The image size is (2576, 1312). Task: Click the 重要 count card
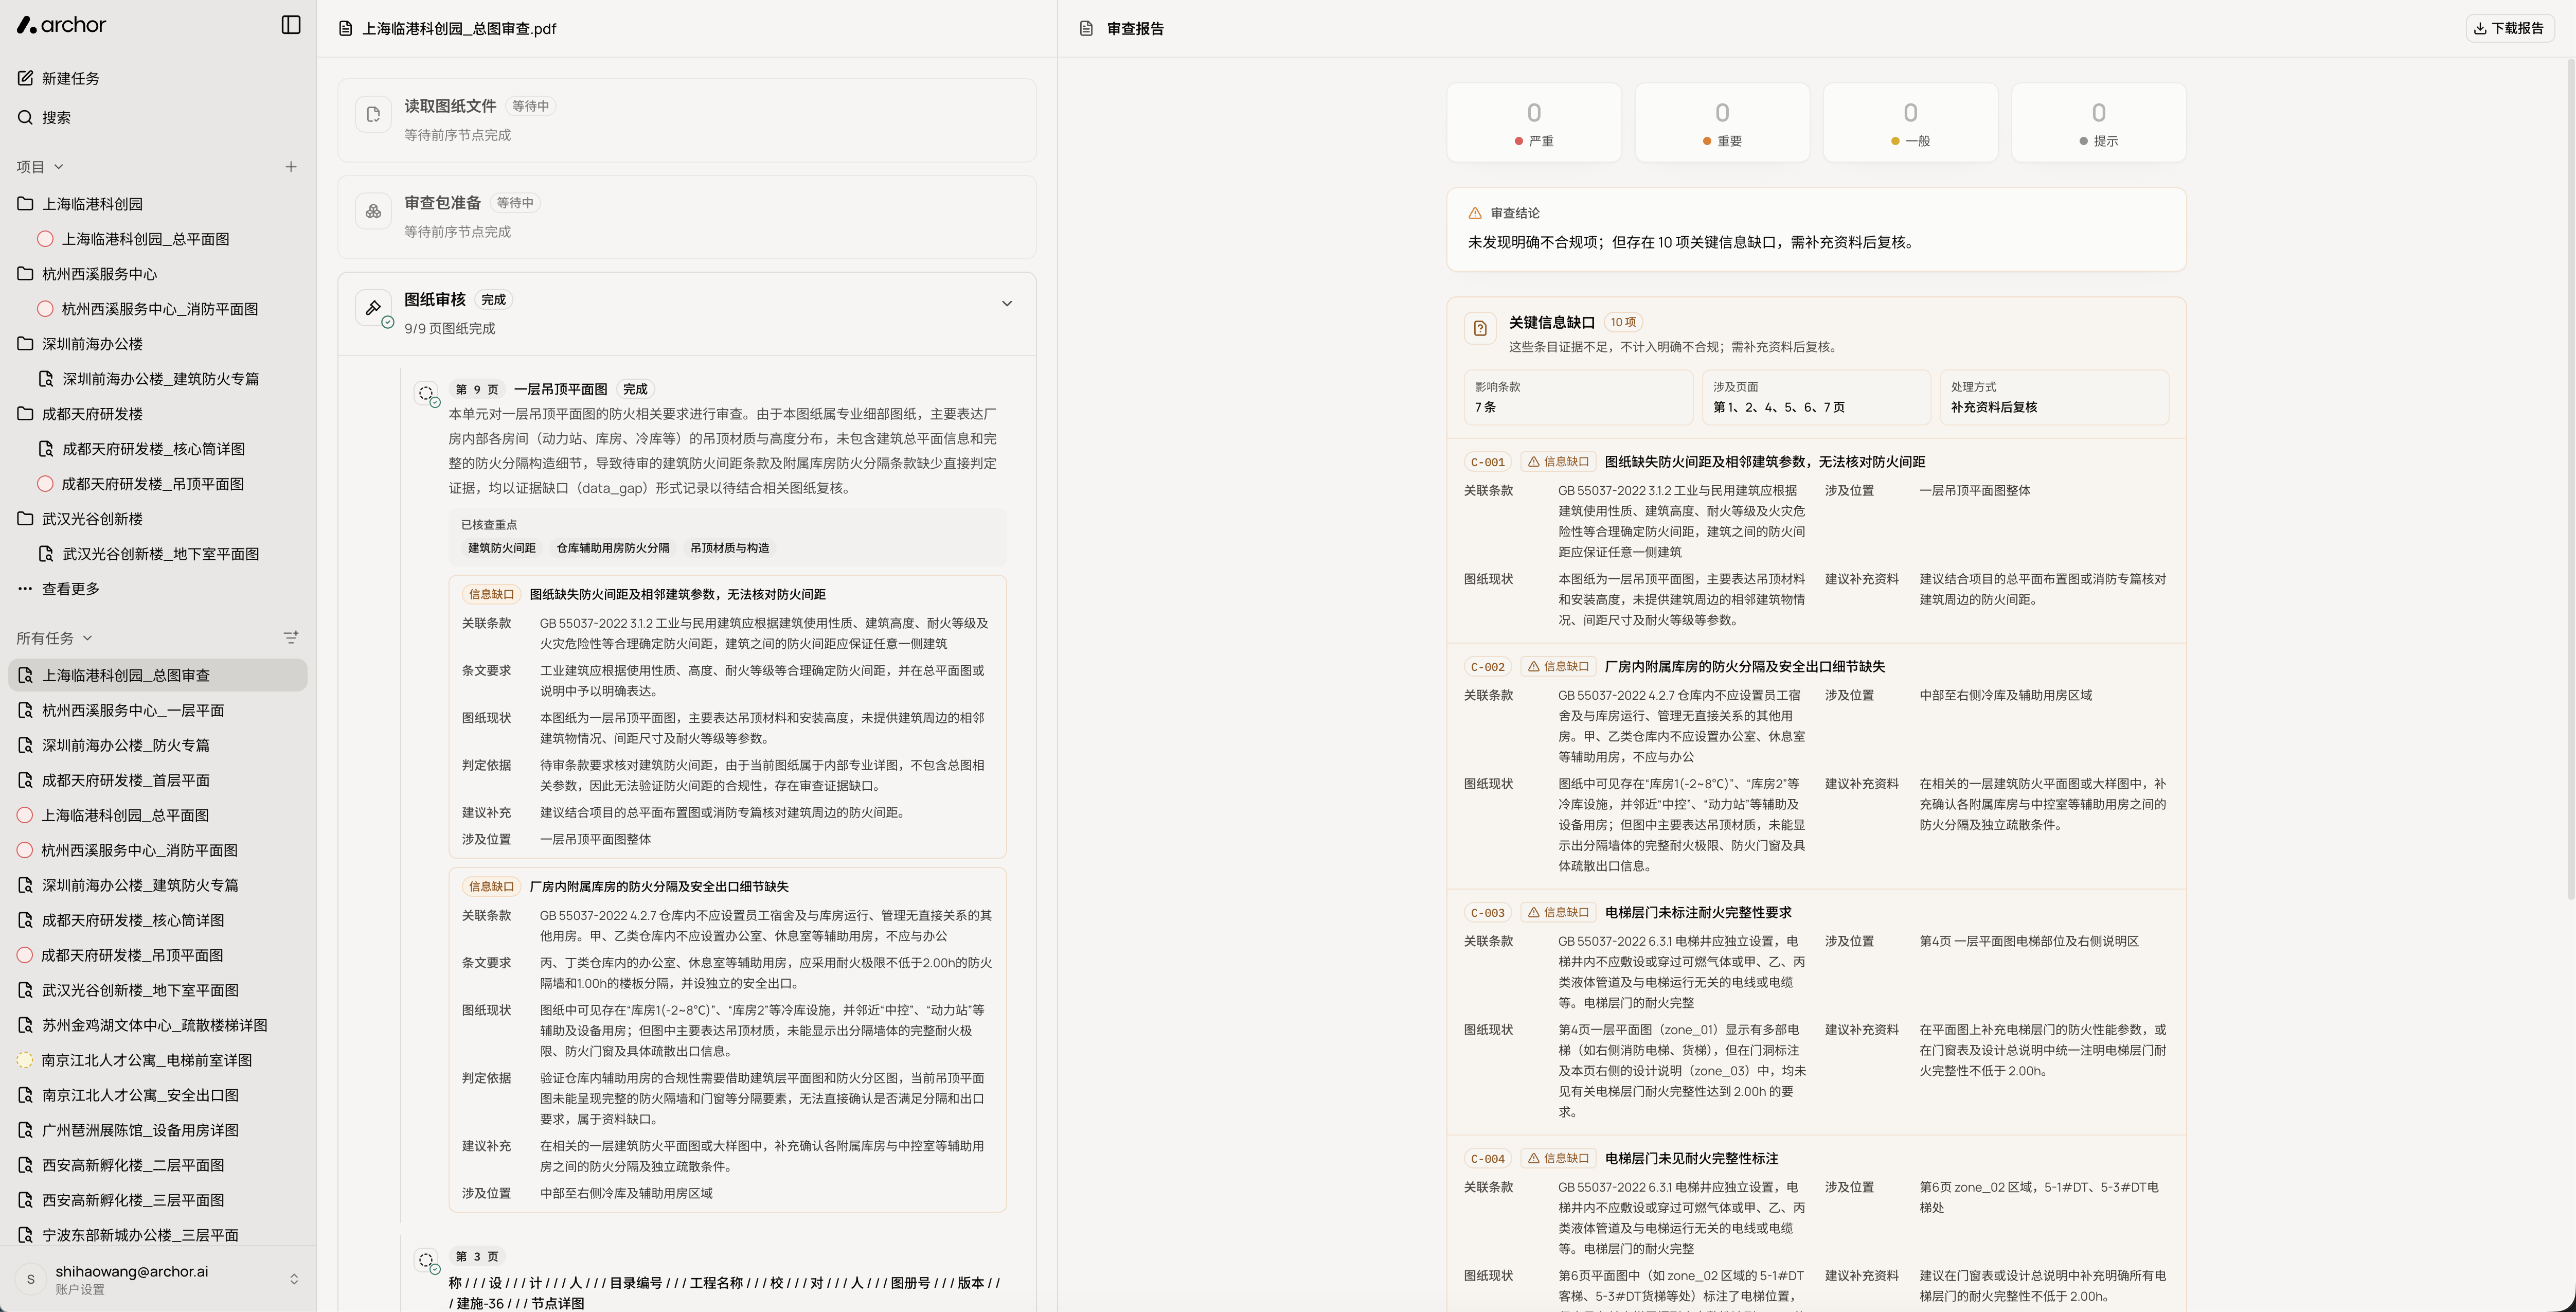[1722, 122]
